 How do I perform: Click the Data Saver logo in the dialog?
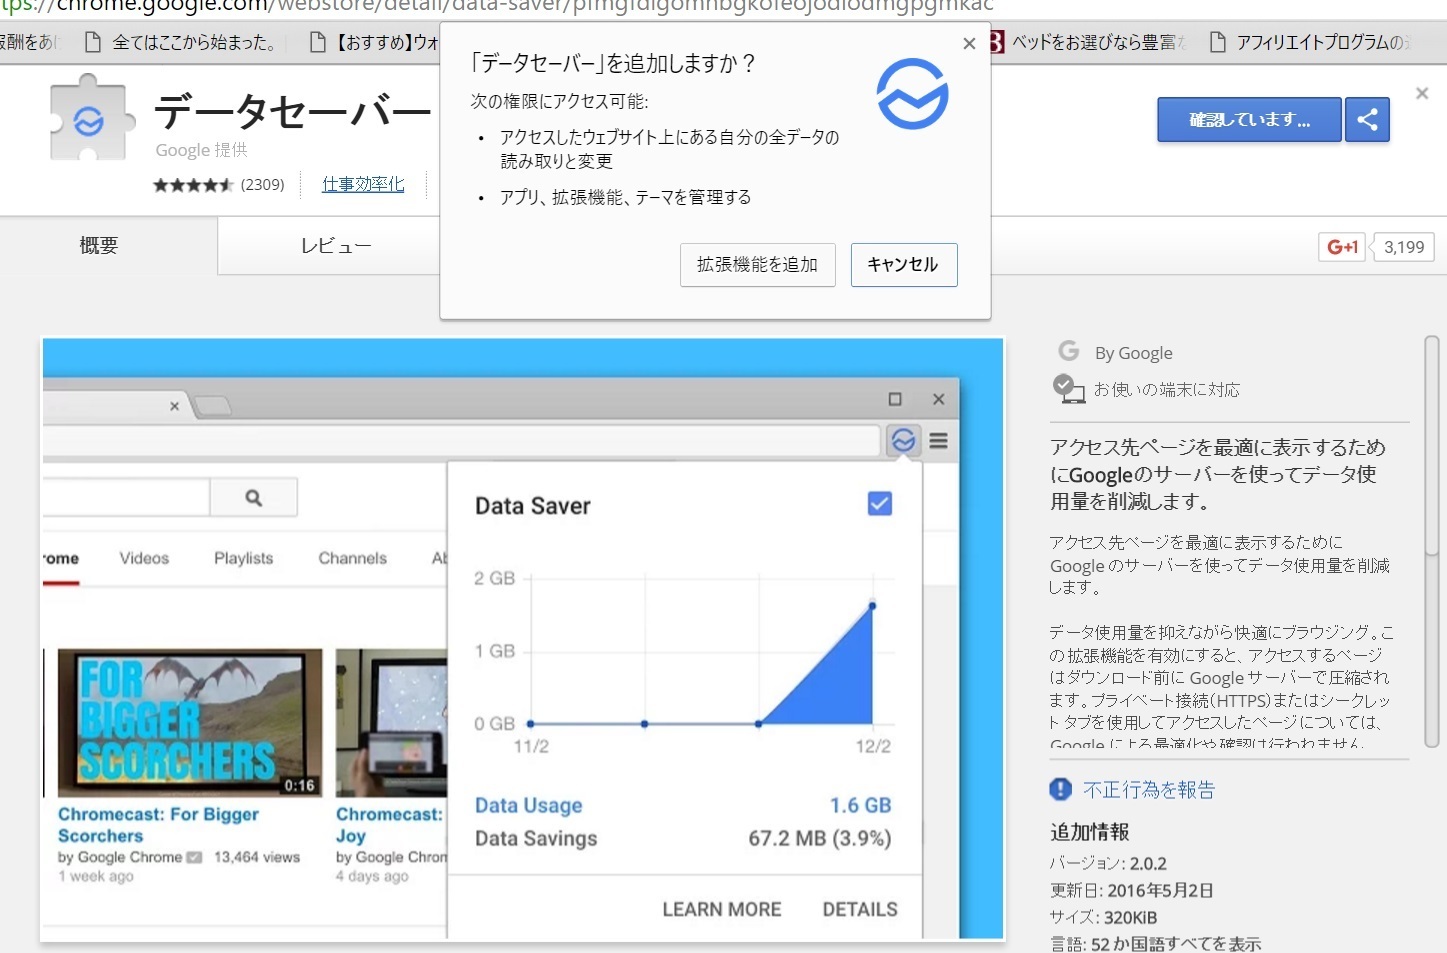[912, 94]
